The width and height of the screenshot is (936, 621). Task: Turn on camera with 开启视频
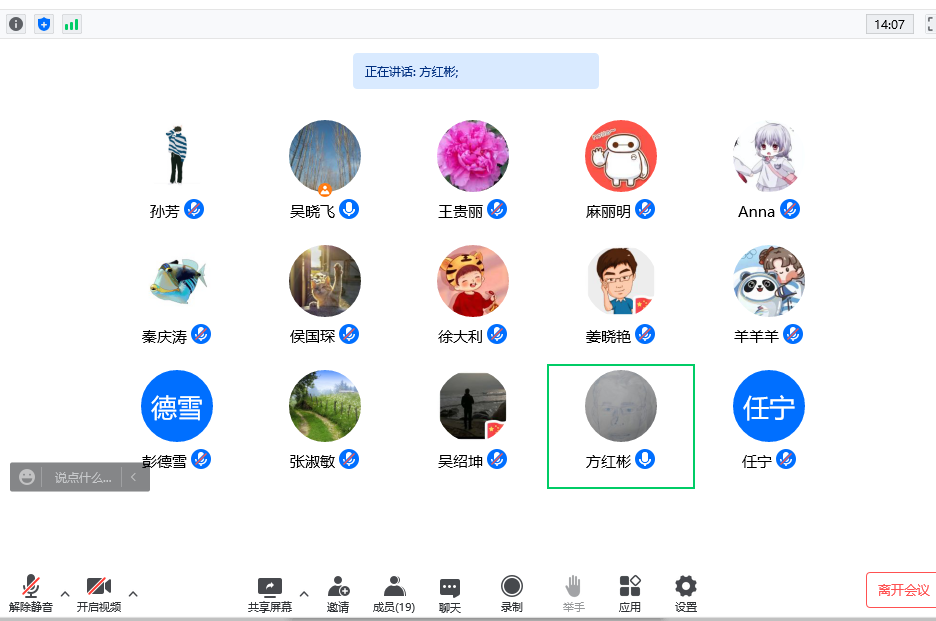click(x=99, y=594)
